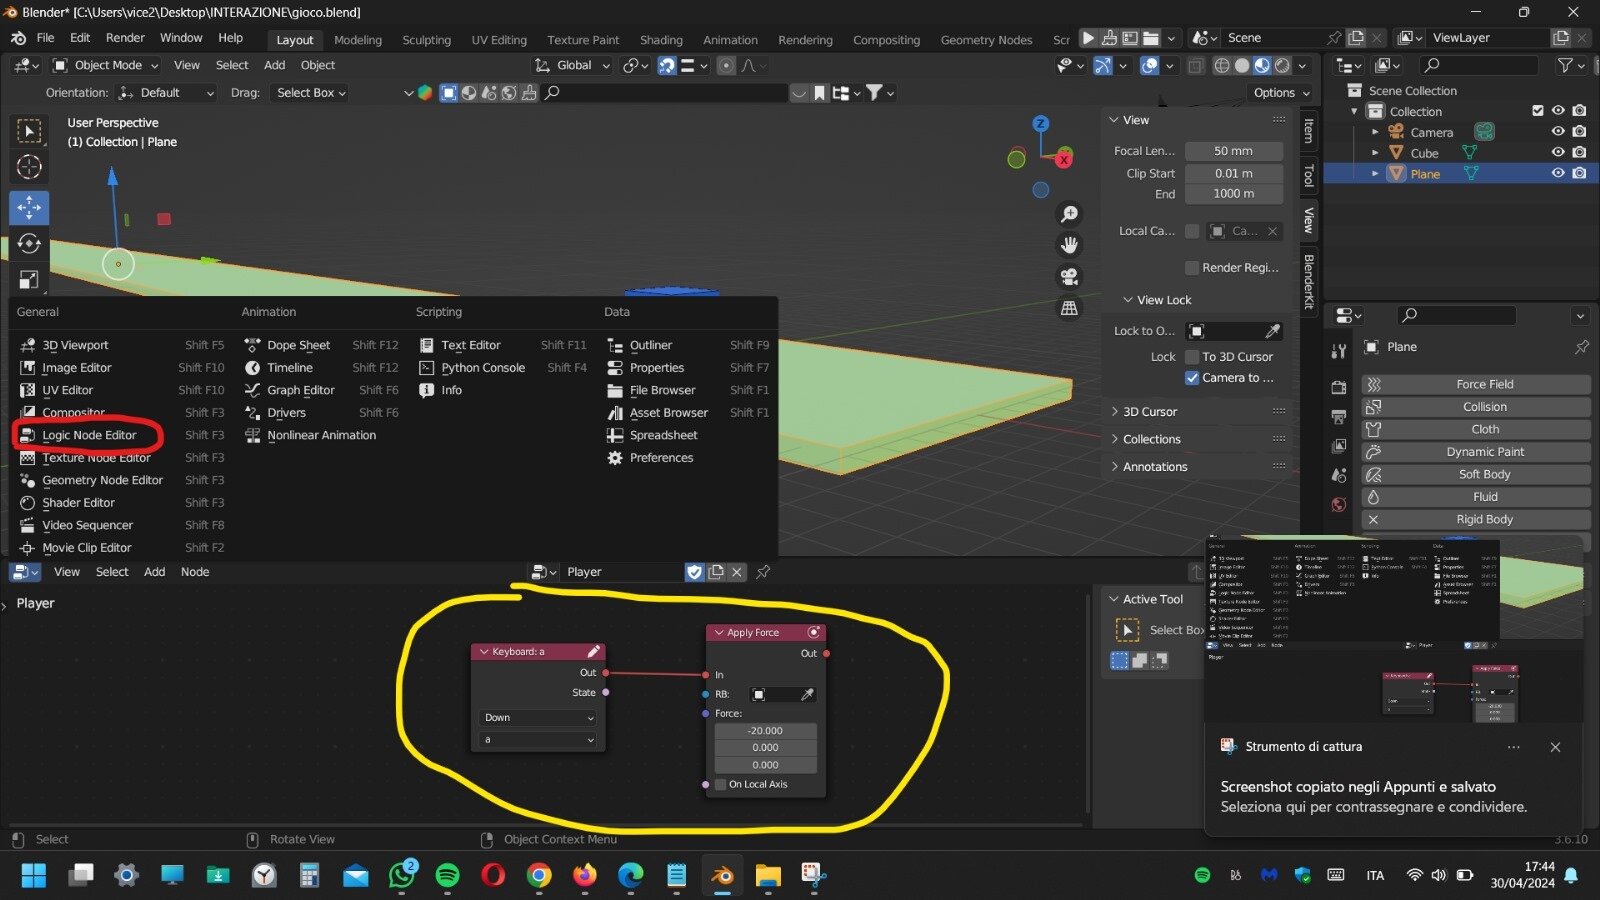Screen dimensions: 1600x900
Task: Expand the Cube tree item in outliner
Action: point(1375,153)
